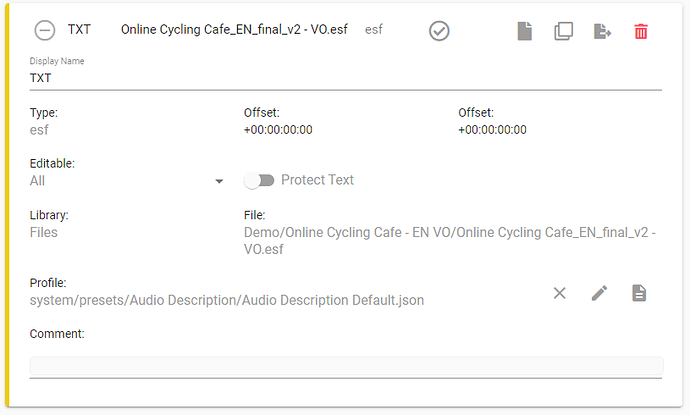The width and height of the screenshot is (690, 415).
Task: Select the Editable field showing All
Action: point(127,181)
